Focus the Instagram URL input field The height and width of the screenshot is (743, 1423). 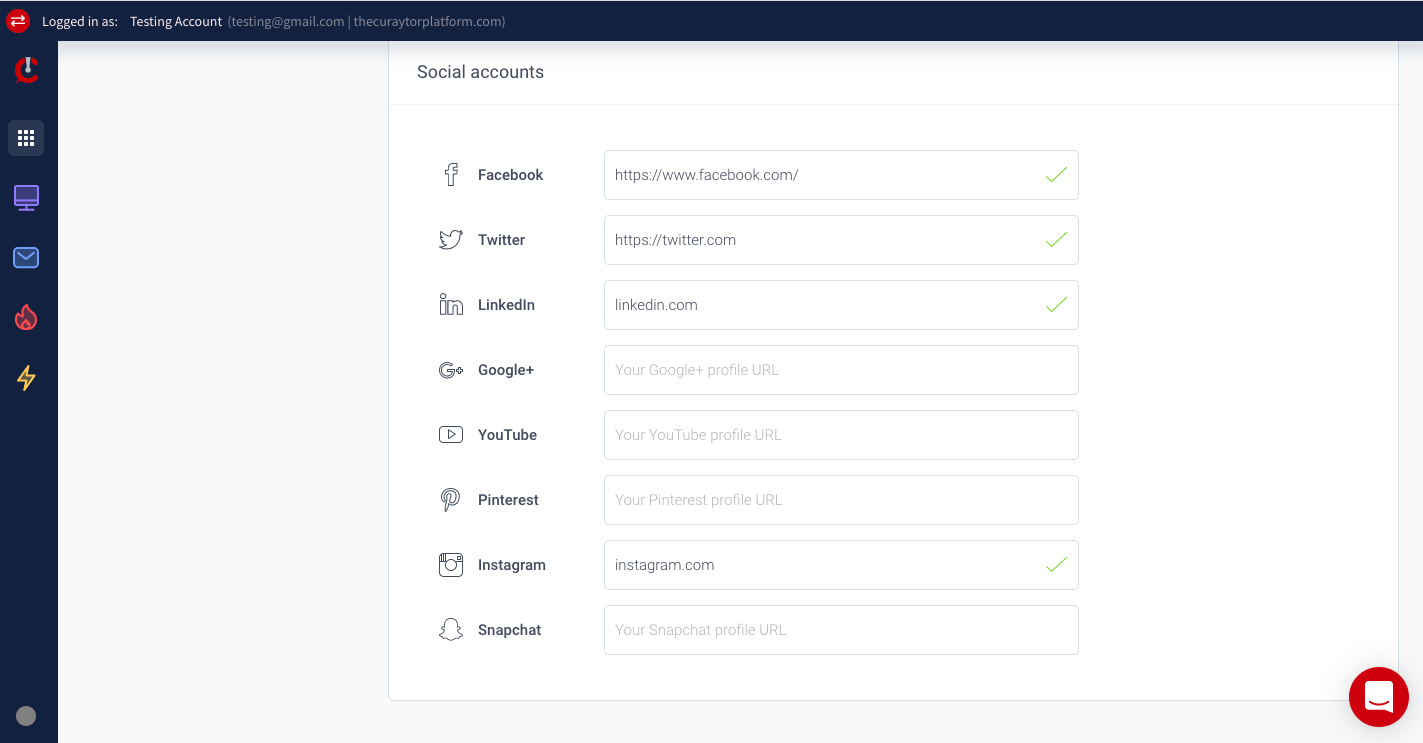point(841,565)
